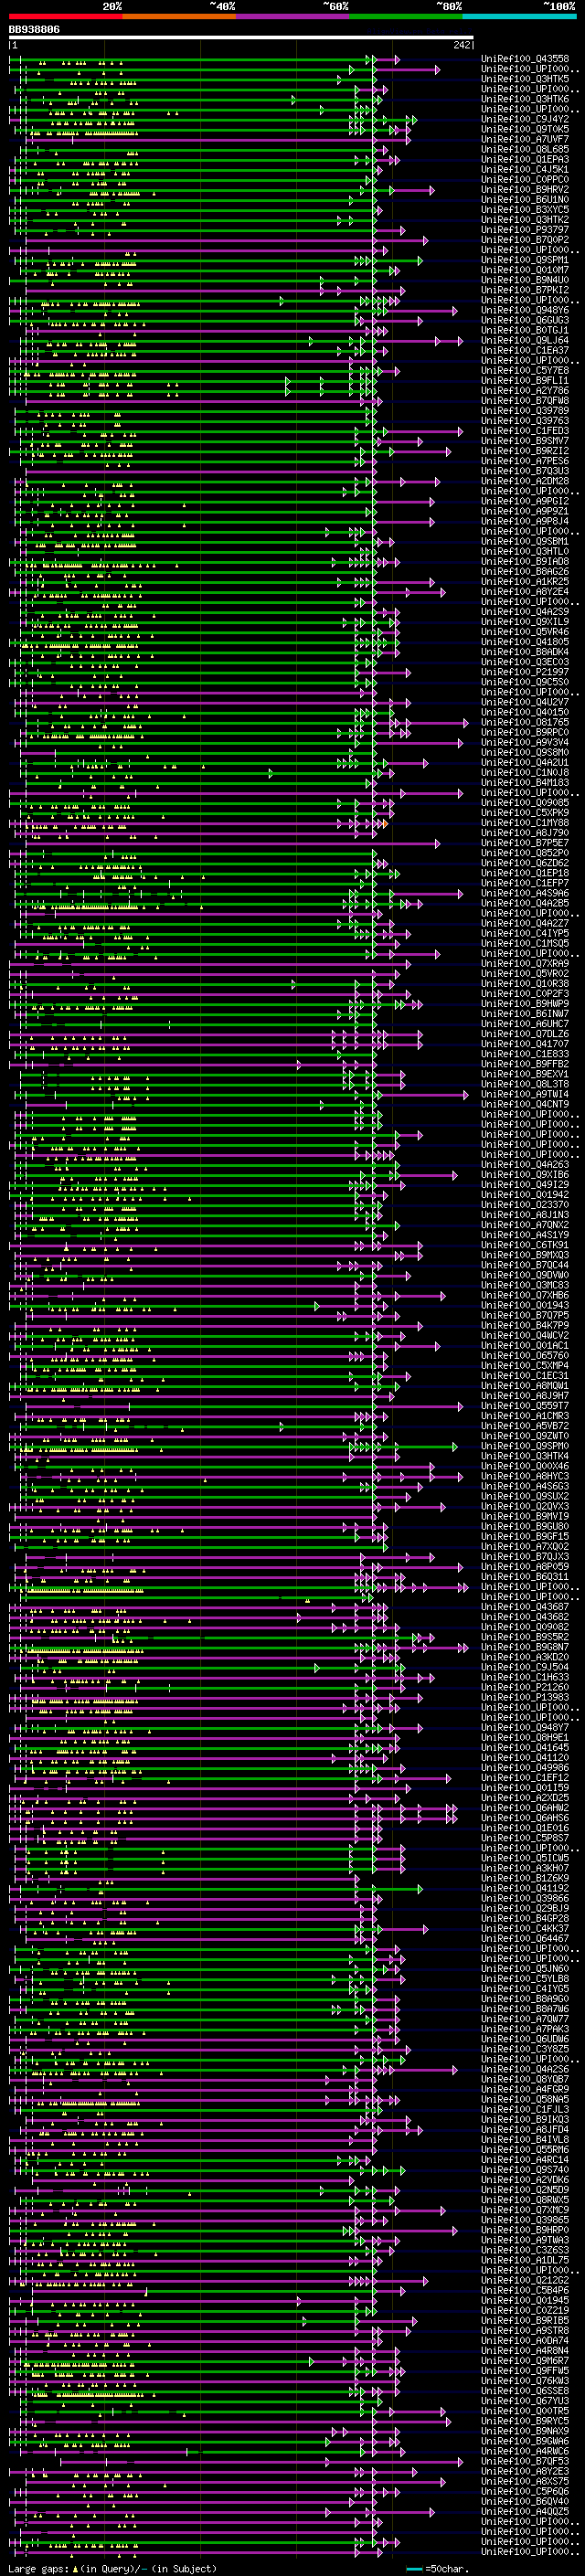Click the UniRef100_A1KR25 label
The height and width of the screenshot is (2576, 585).
point(524,581)
